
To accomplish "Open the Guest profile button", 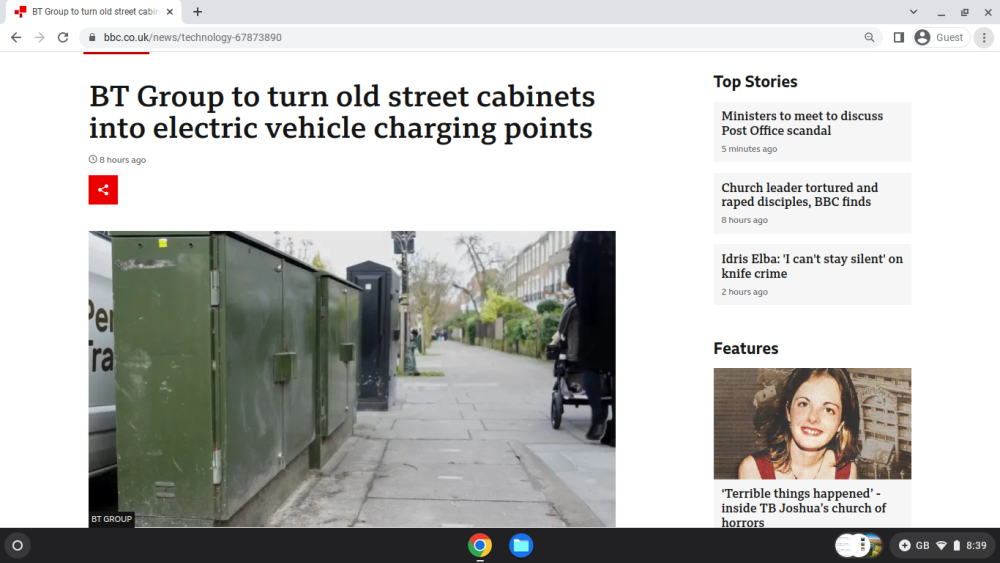I will coord(941,38).
